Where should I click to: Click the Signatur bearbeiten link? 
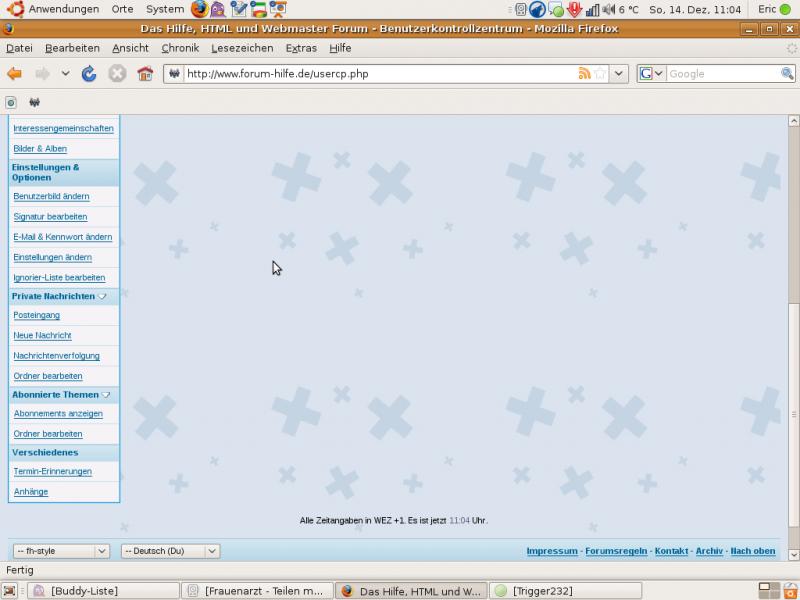click(50, 217)
